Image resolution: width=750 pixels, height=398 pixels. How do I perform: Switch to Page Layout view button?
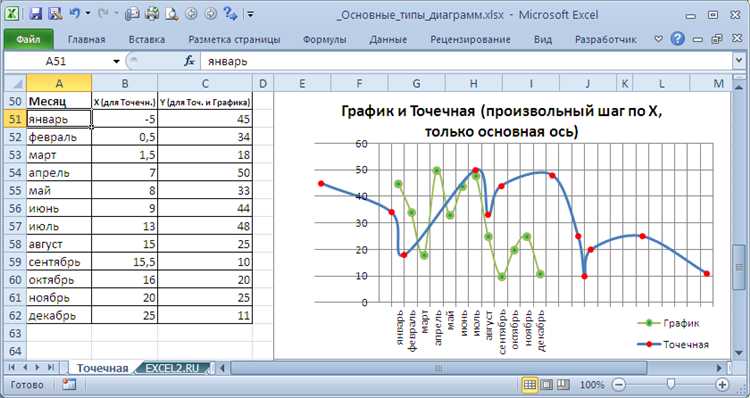point(547,385)
